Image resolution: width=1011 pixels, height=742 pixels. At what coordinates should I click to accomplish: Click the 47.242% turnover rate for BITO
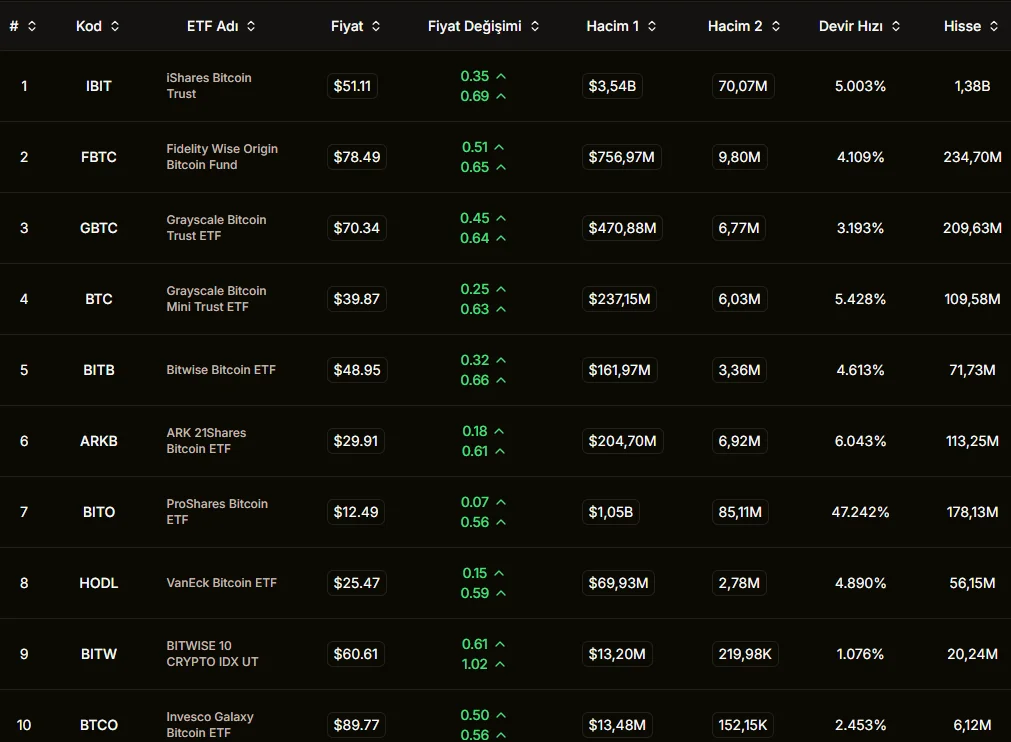[x=860, y=512]
